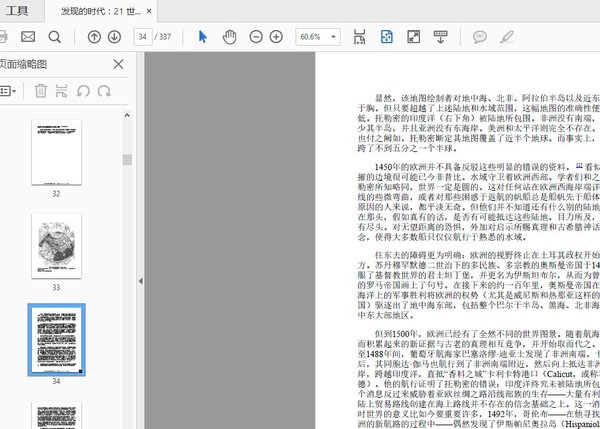Screen dimensions: 600x429
Task: Open the comment bubble tool
Action: click(x=479, y=37)
